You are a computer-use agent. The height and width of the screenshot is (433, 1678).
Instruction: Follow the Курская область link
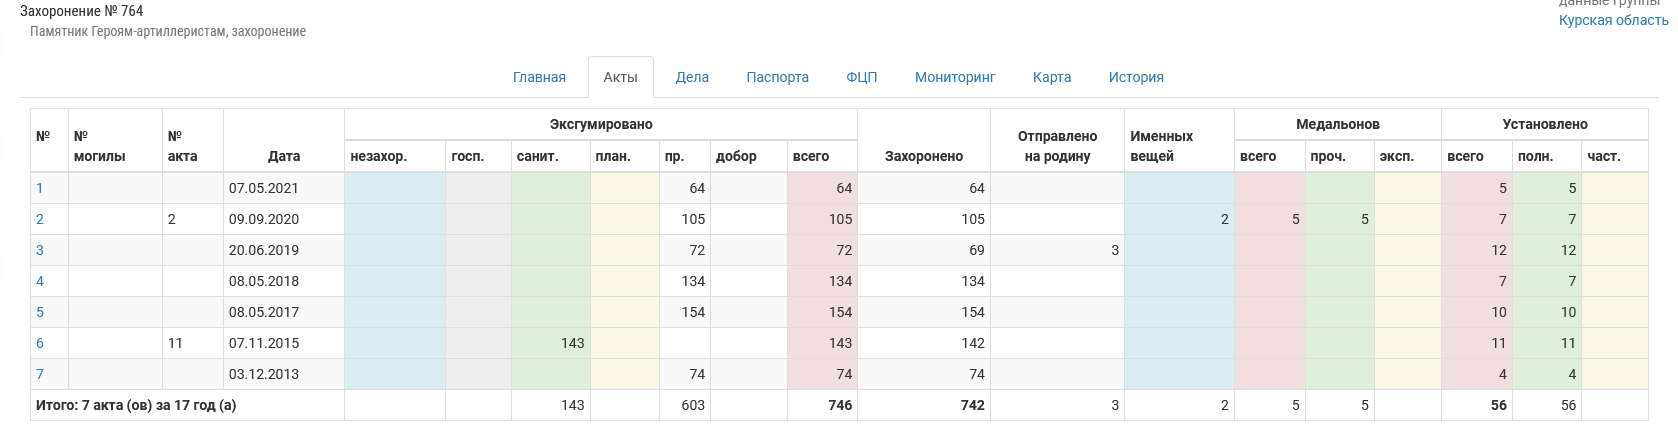(1612, 20)
